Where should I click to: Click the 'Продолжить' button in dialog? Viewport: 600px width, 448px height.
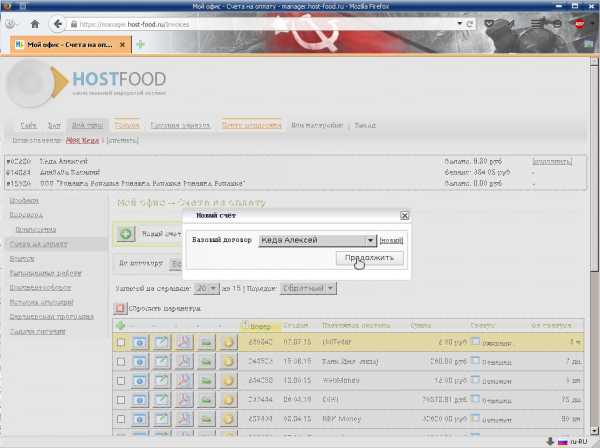coord(371,258)
